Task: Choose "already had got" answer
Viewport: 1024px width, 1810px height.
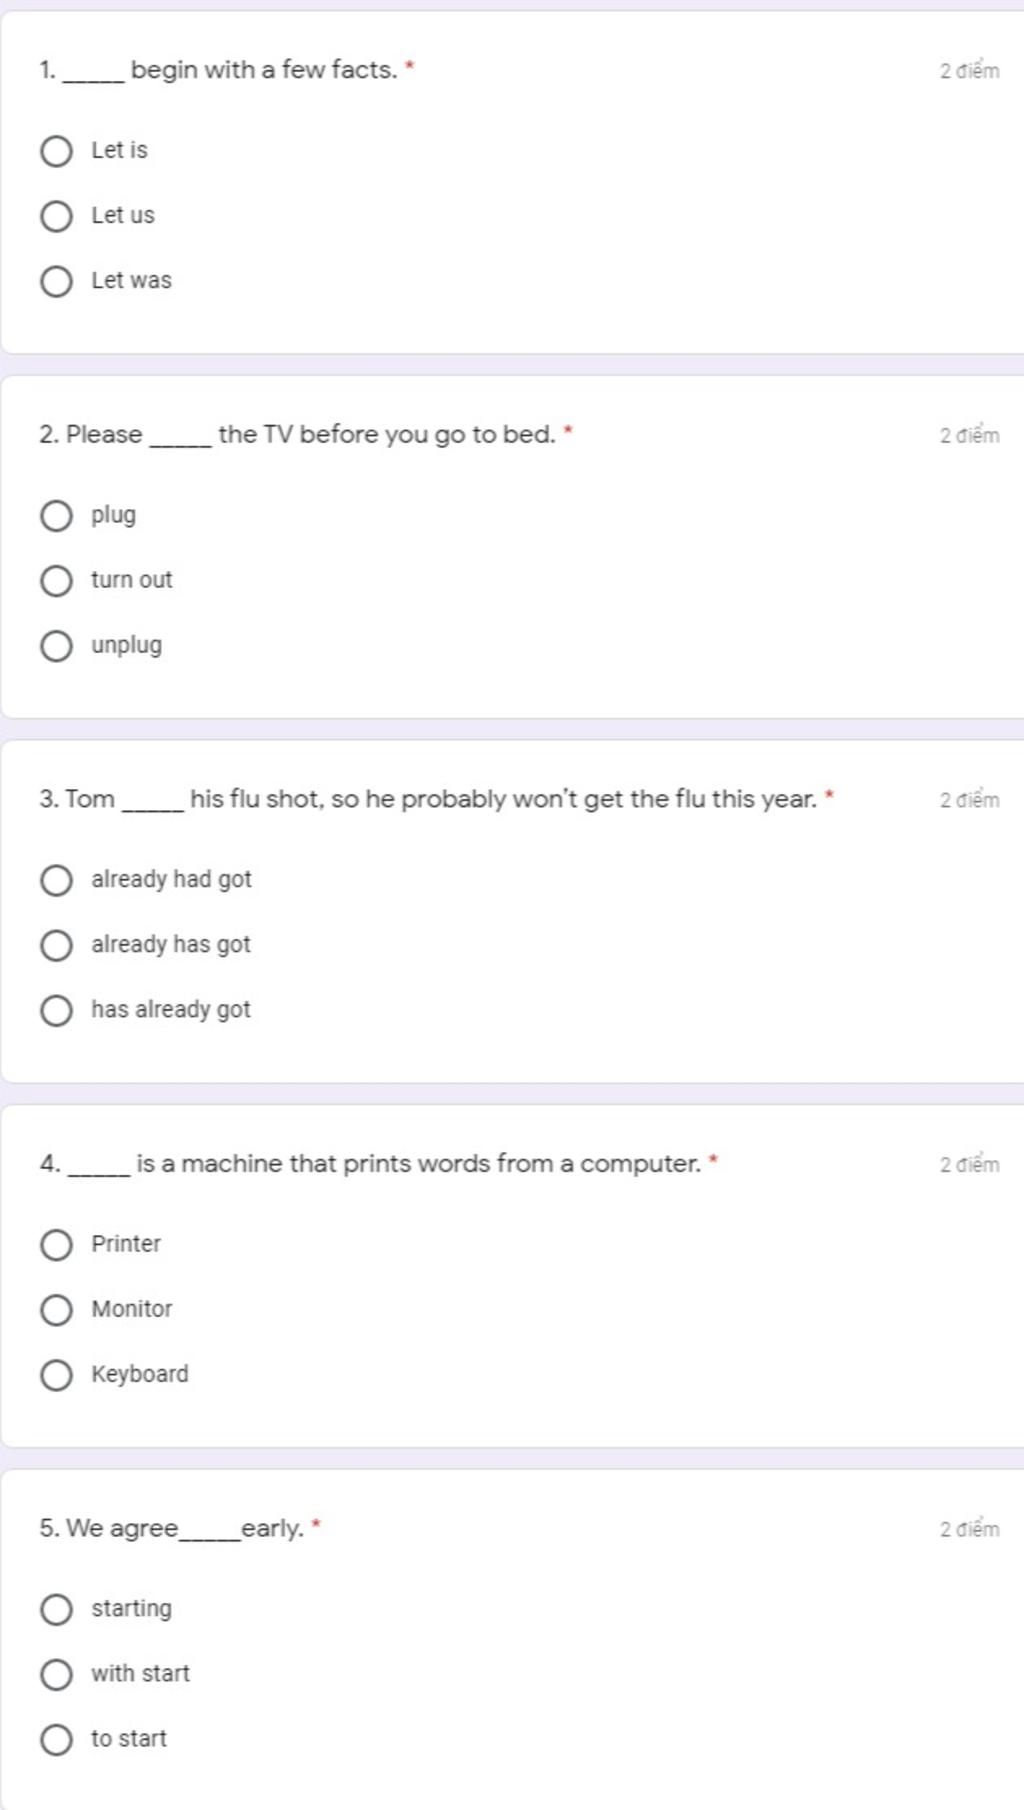Action: click(x=56, y=880)
